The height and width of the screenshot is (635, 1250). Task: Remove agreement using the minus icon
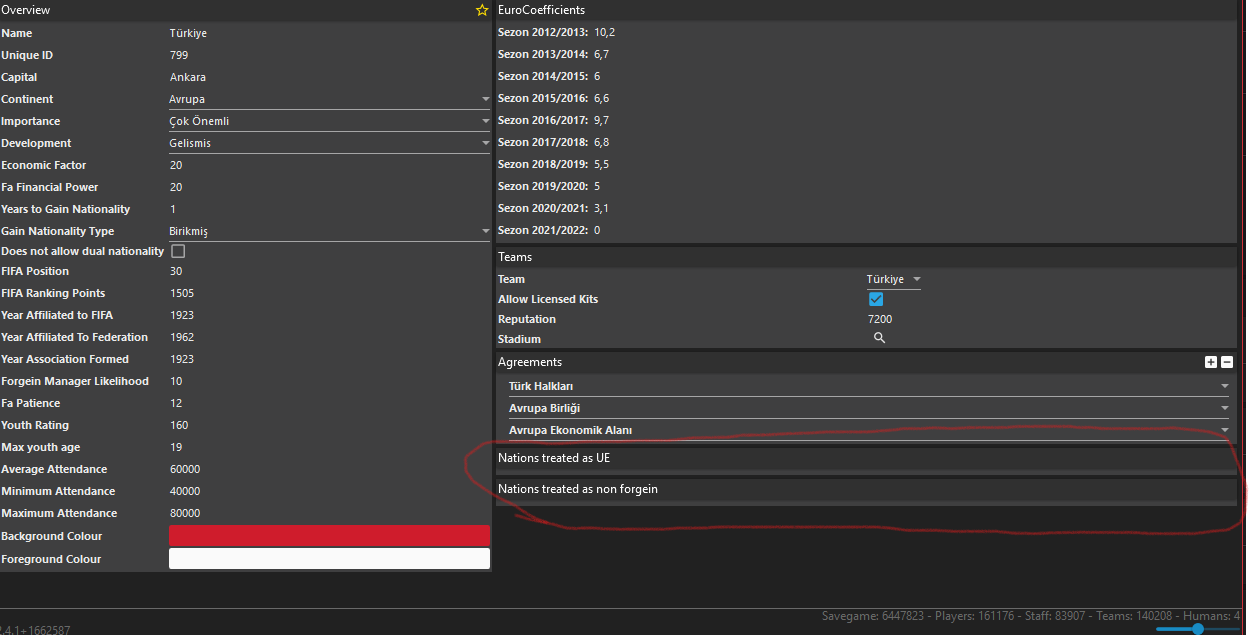point(1227,362)
